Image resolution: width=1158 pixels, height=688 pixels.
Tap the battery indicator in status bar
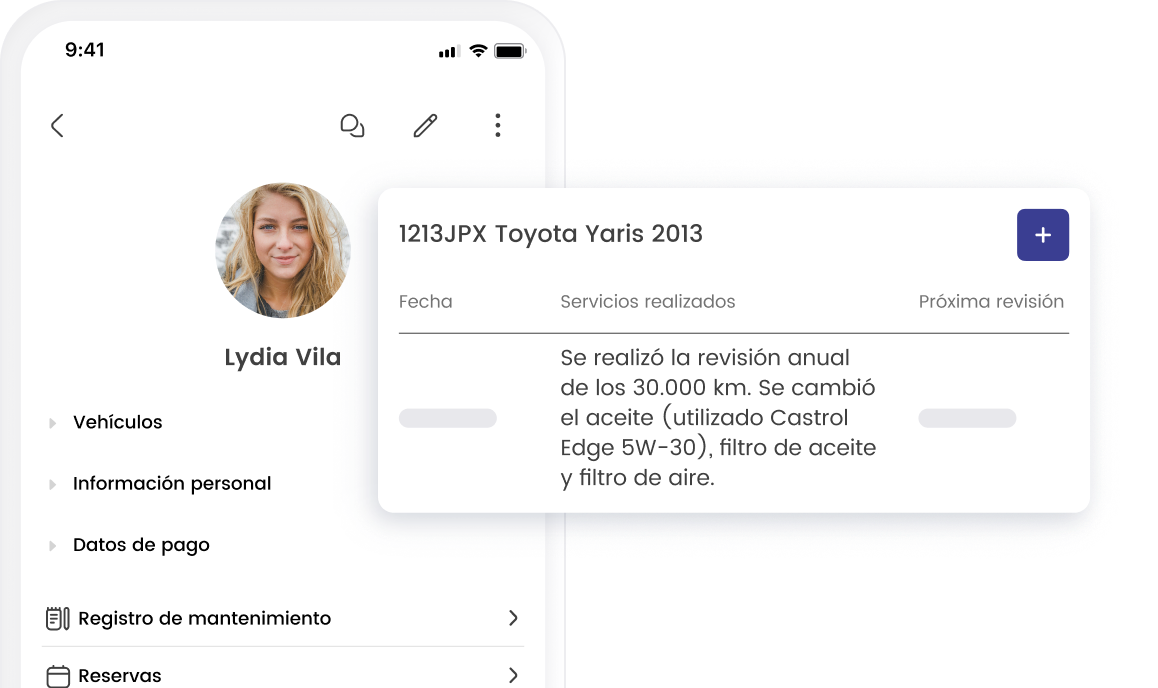[510, 51]
